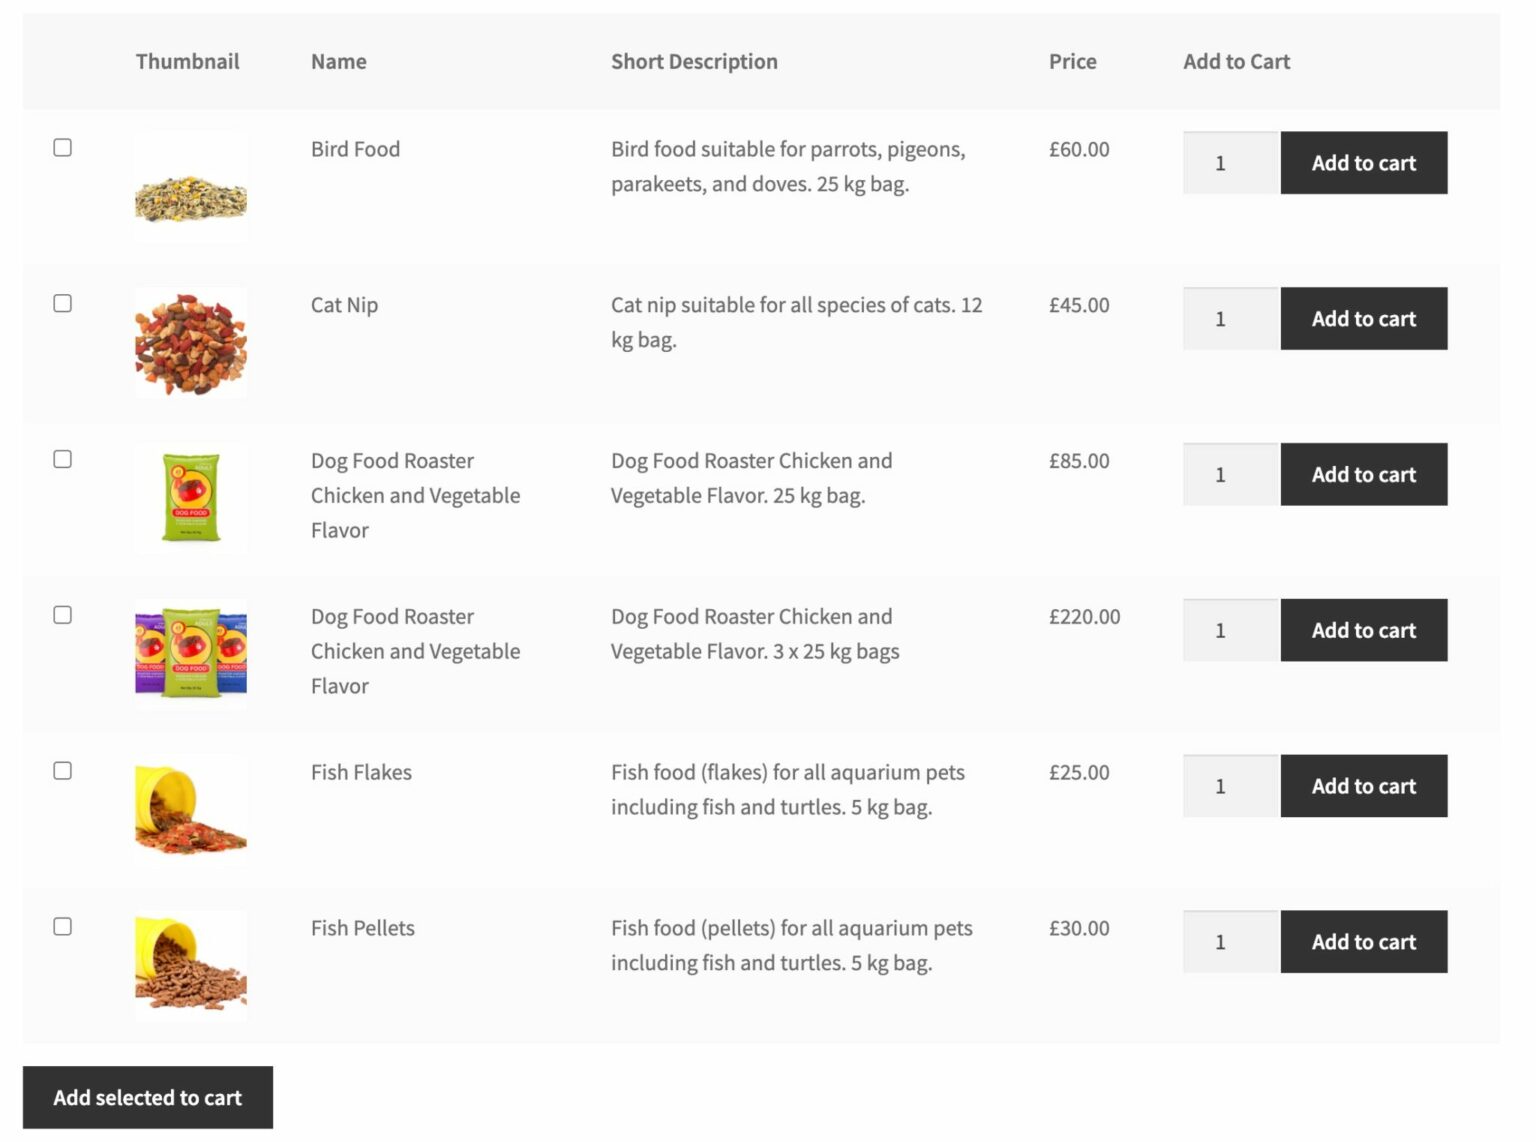Screen dimensions: 1536x1142
Task: Check the Bird Food selection checkbox
Action: pos(62,147)
